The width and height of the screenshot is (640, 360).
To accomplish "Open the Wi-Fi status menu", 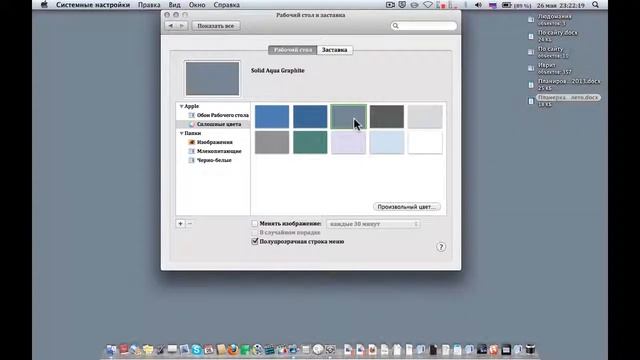I will pyautogui.click(x=428, y=5).
